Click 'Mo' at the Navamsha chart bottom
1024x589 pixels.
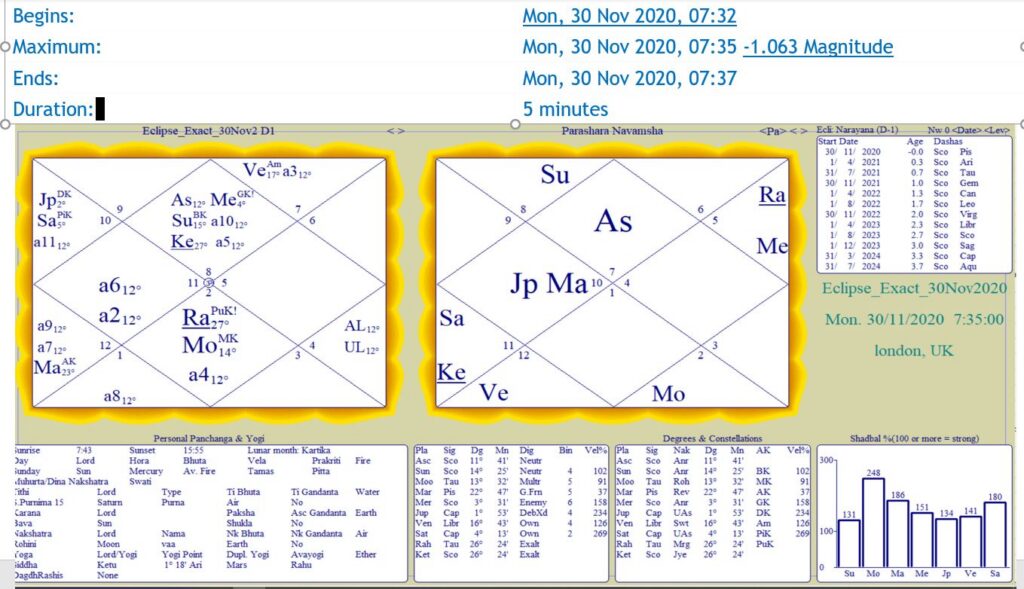668,393
